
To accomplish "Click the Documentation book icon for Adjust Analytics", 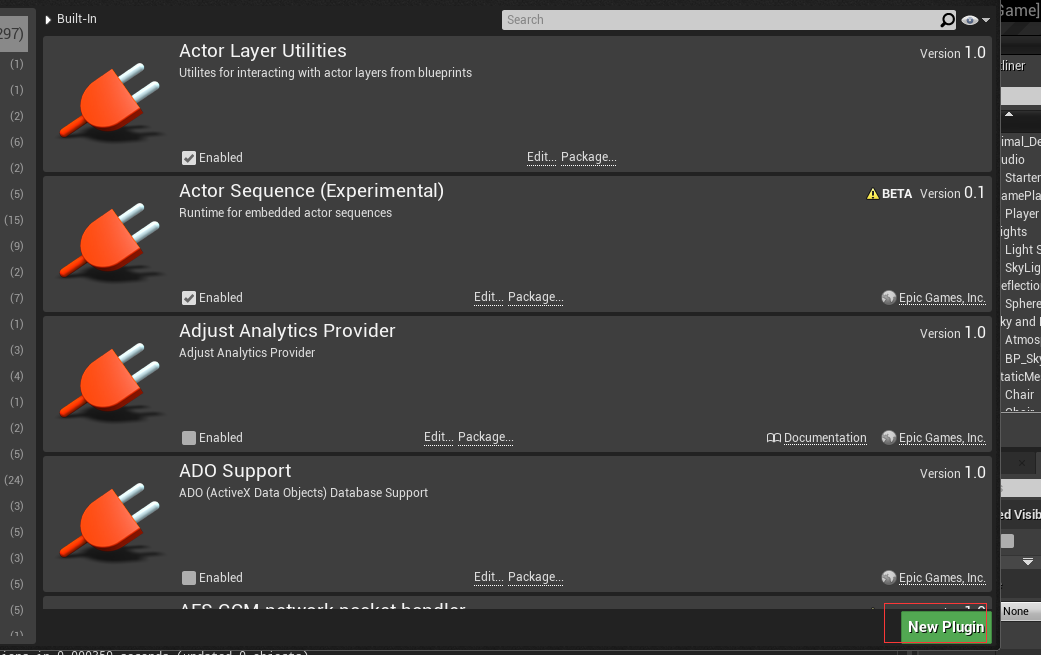I will [x=775, y=437].
